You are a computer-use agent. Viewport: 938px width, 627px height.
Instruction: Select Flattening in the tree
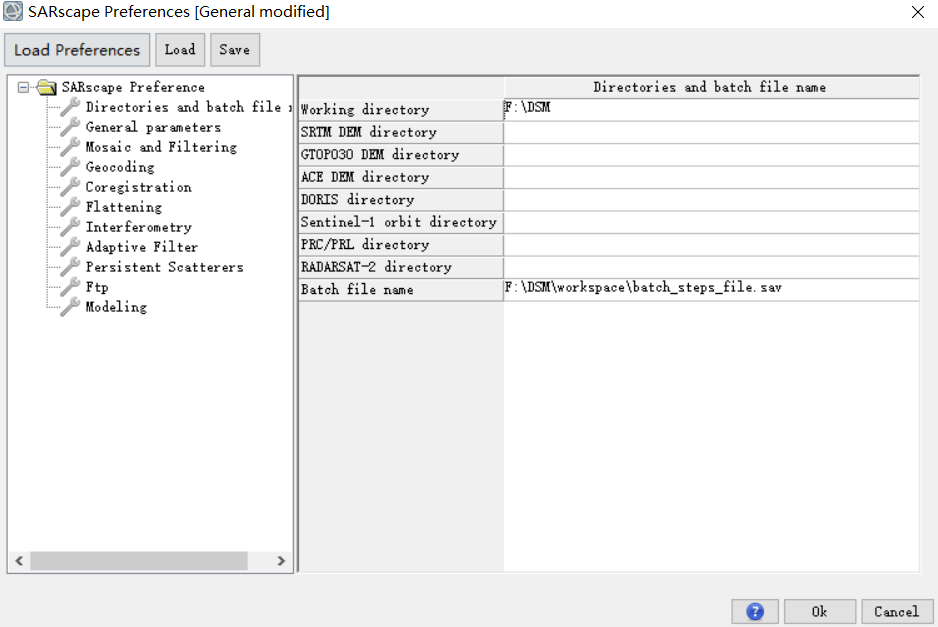coord(123,207)
